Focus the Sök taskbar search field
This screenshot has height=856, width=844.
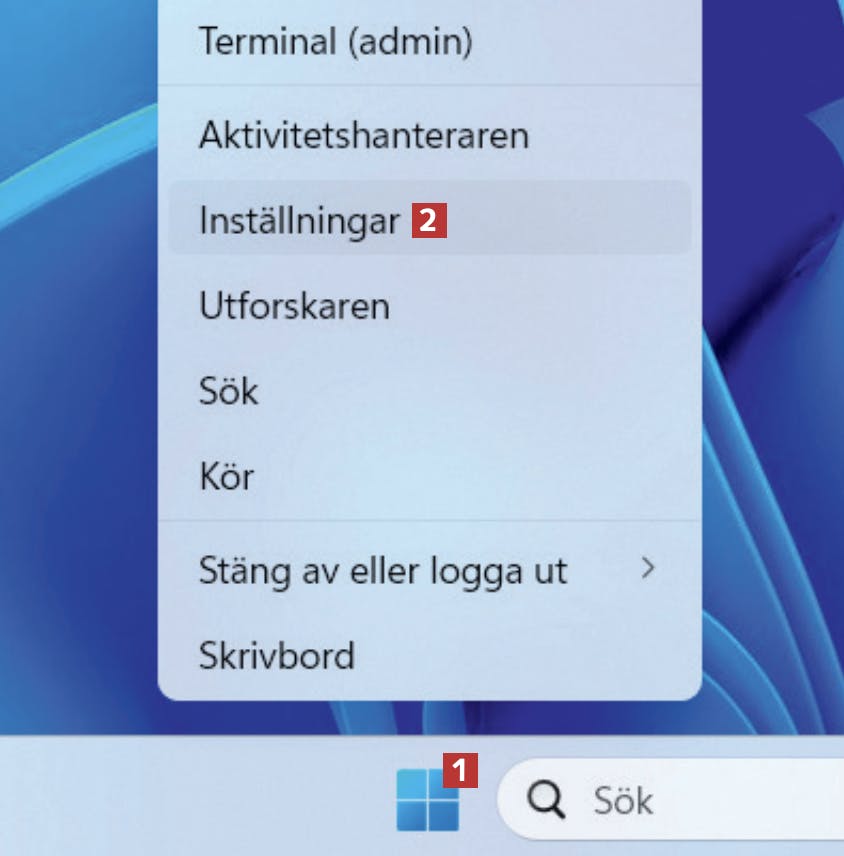click(x=670, y=799)
